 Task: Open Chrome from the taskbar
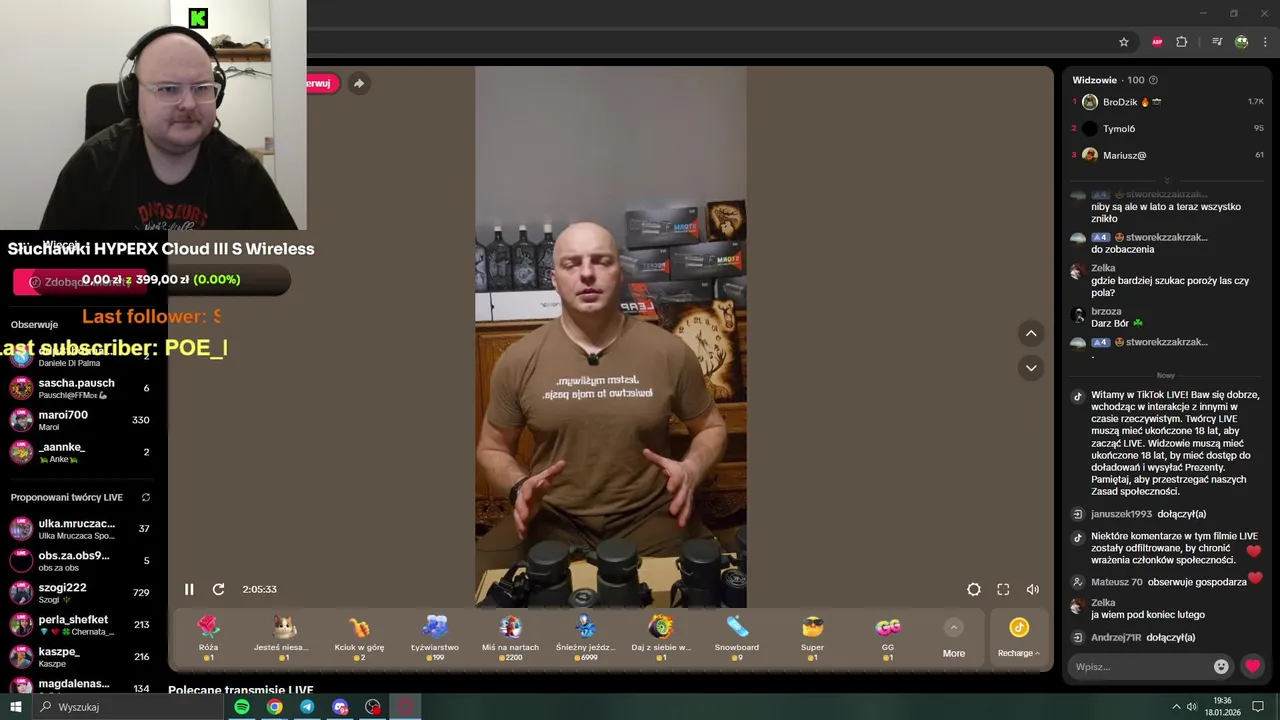(274, 707)
